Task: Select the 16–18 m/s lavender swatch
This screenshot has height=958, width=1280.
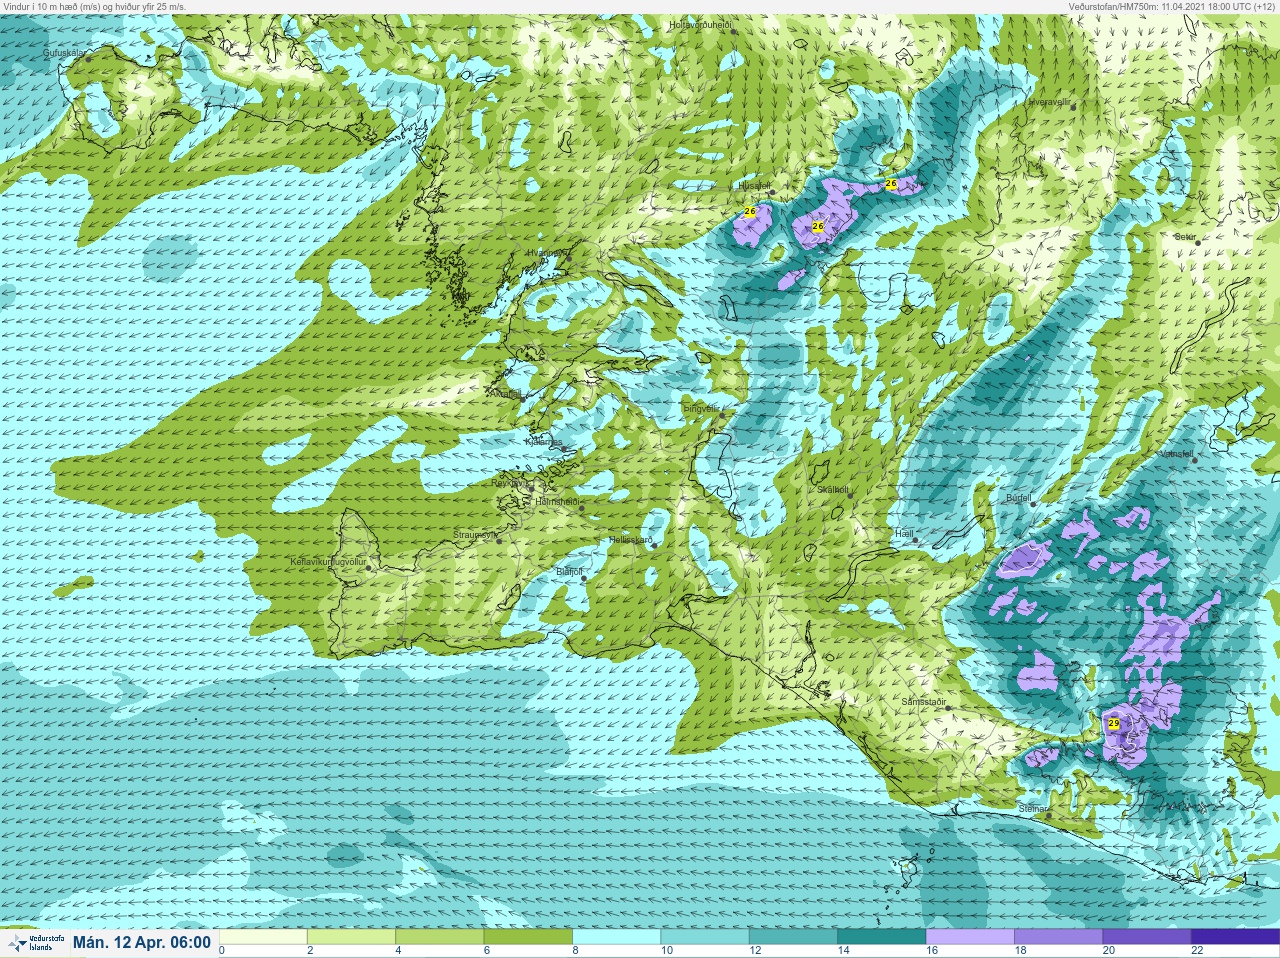Action: pyautogui.click(x=970, y=937)
